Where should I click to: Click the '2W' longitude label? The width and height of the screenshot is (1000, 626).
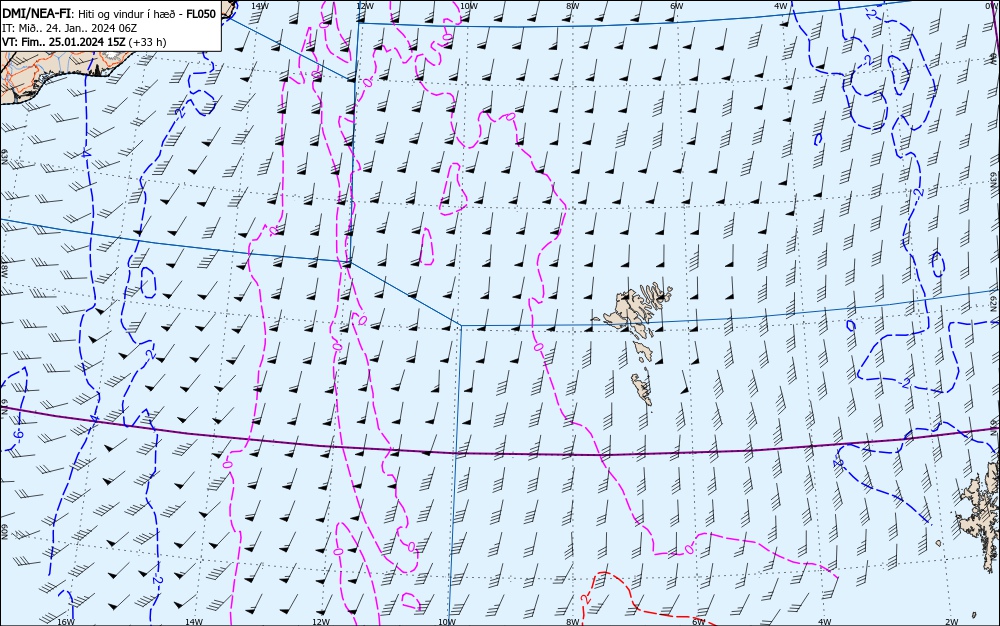[952, 622]
